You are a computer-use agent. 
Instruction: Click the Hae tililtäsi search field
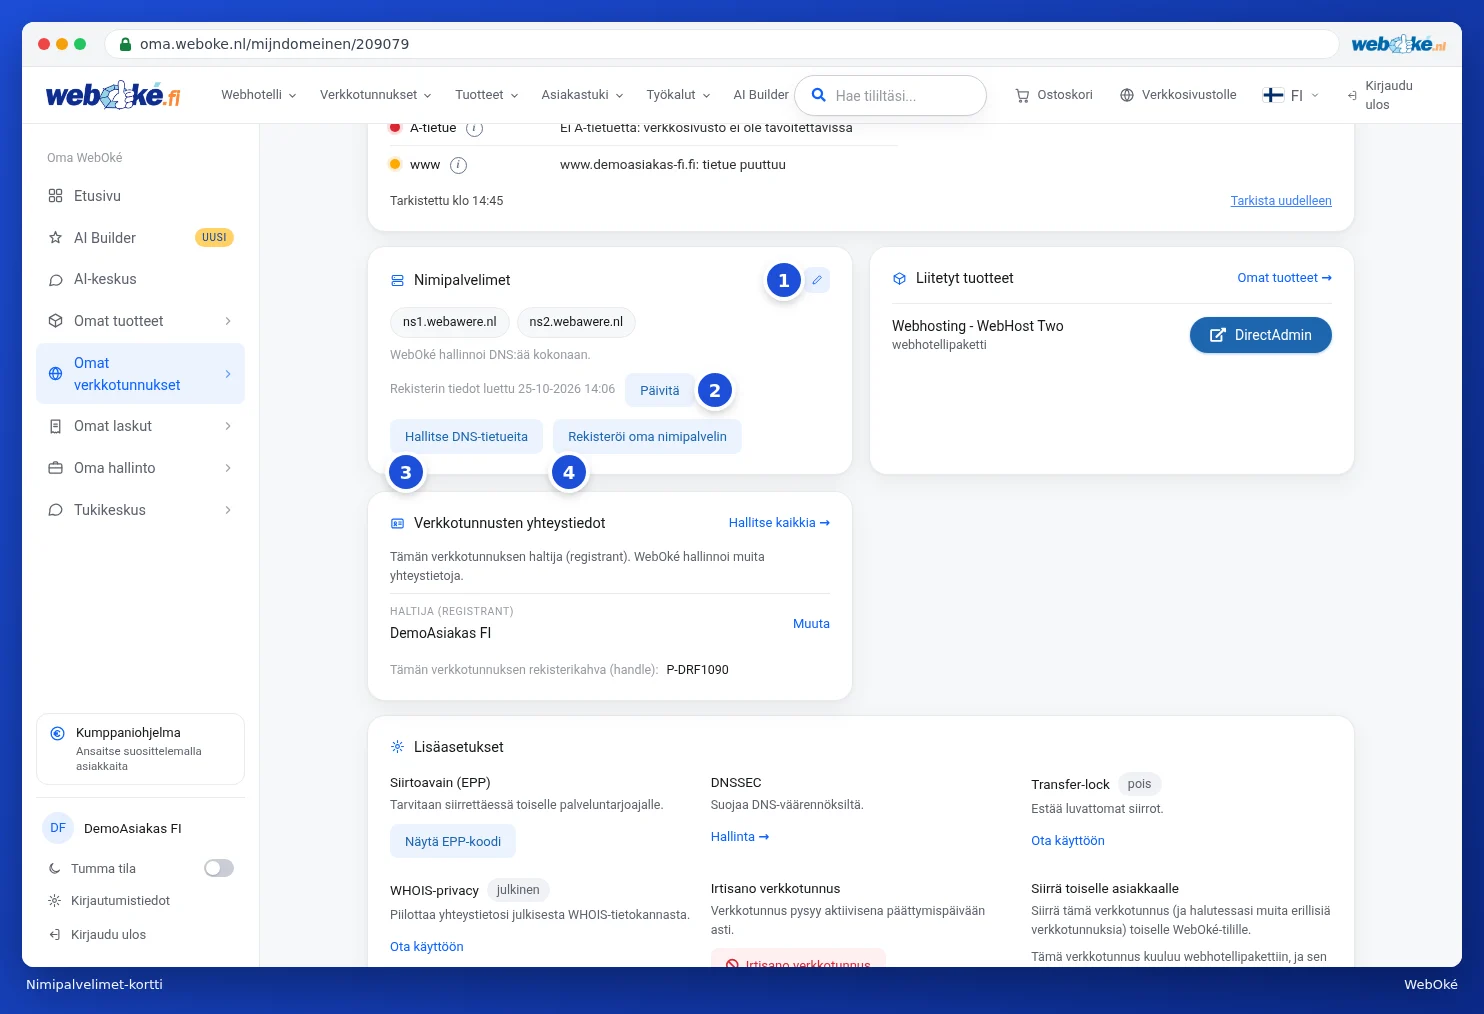click(x=890, y=95)
